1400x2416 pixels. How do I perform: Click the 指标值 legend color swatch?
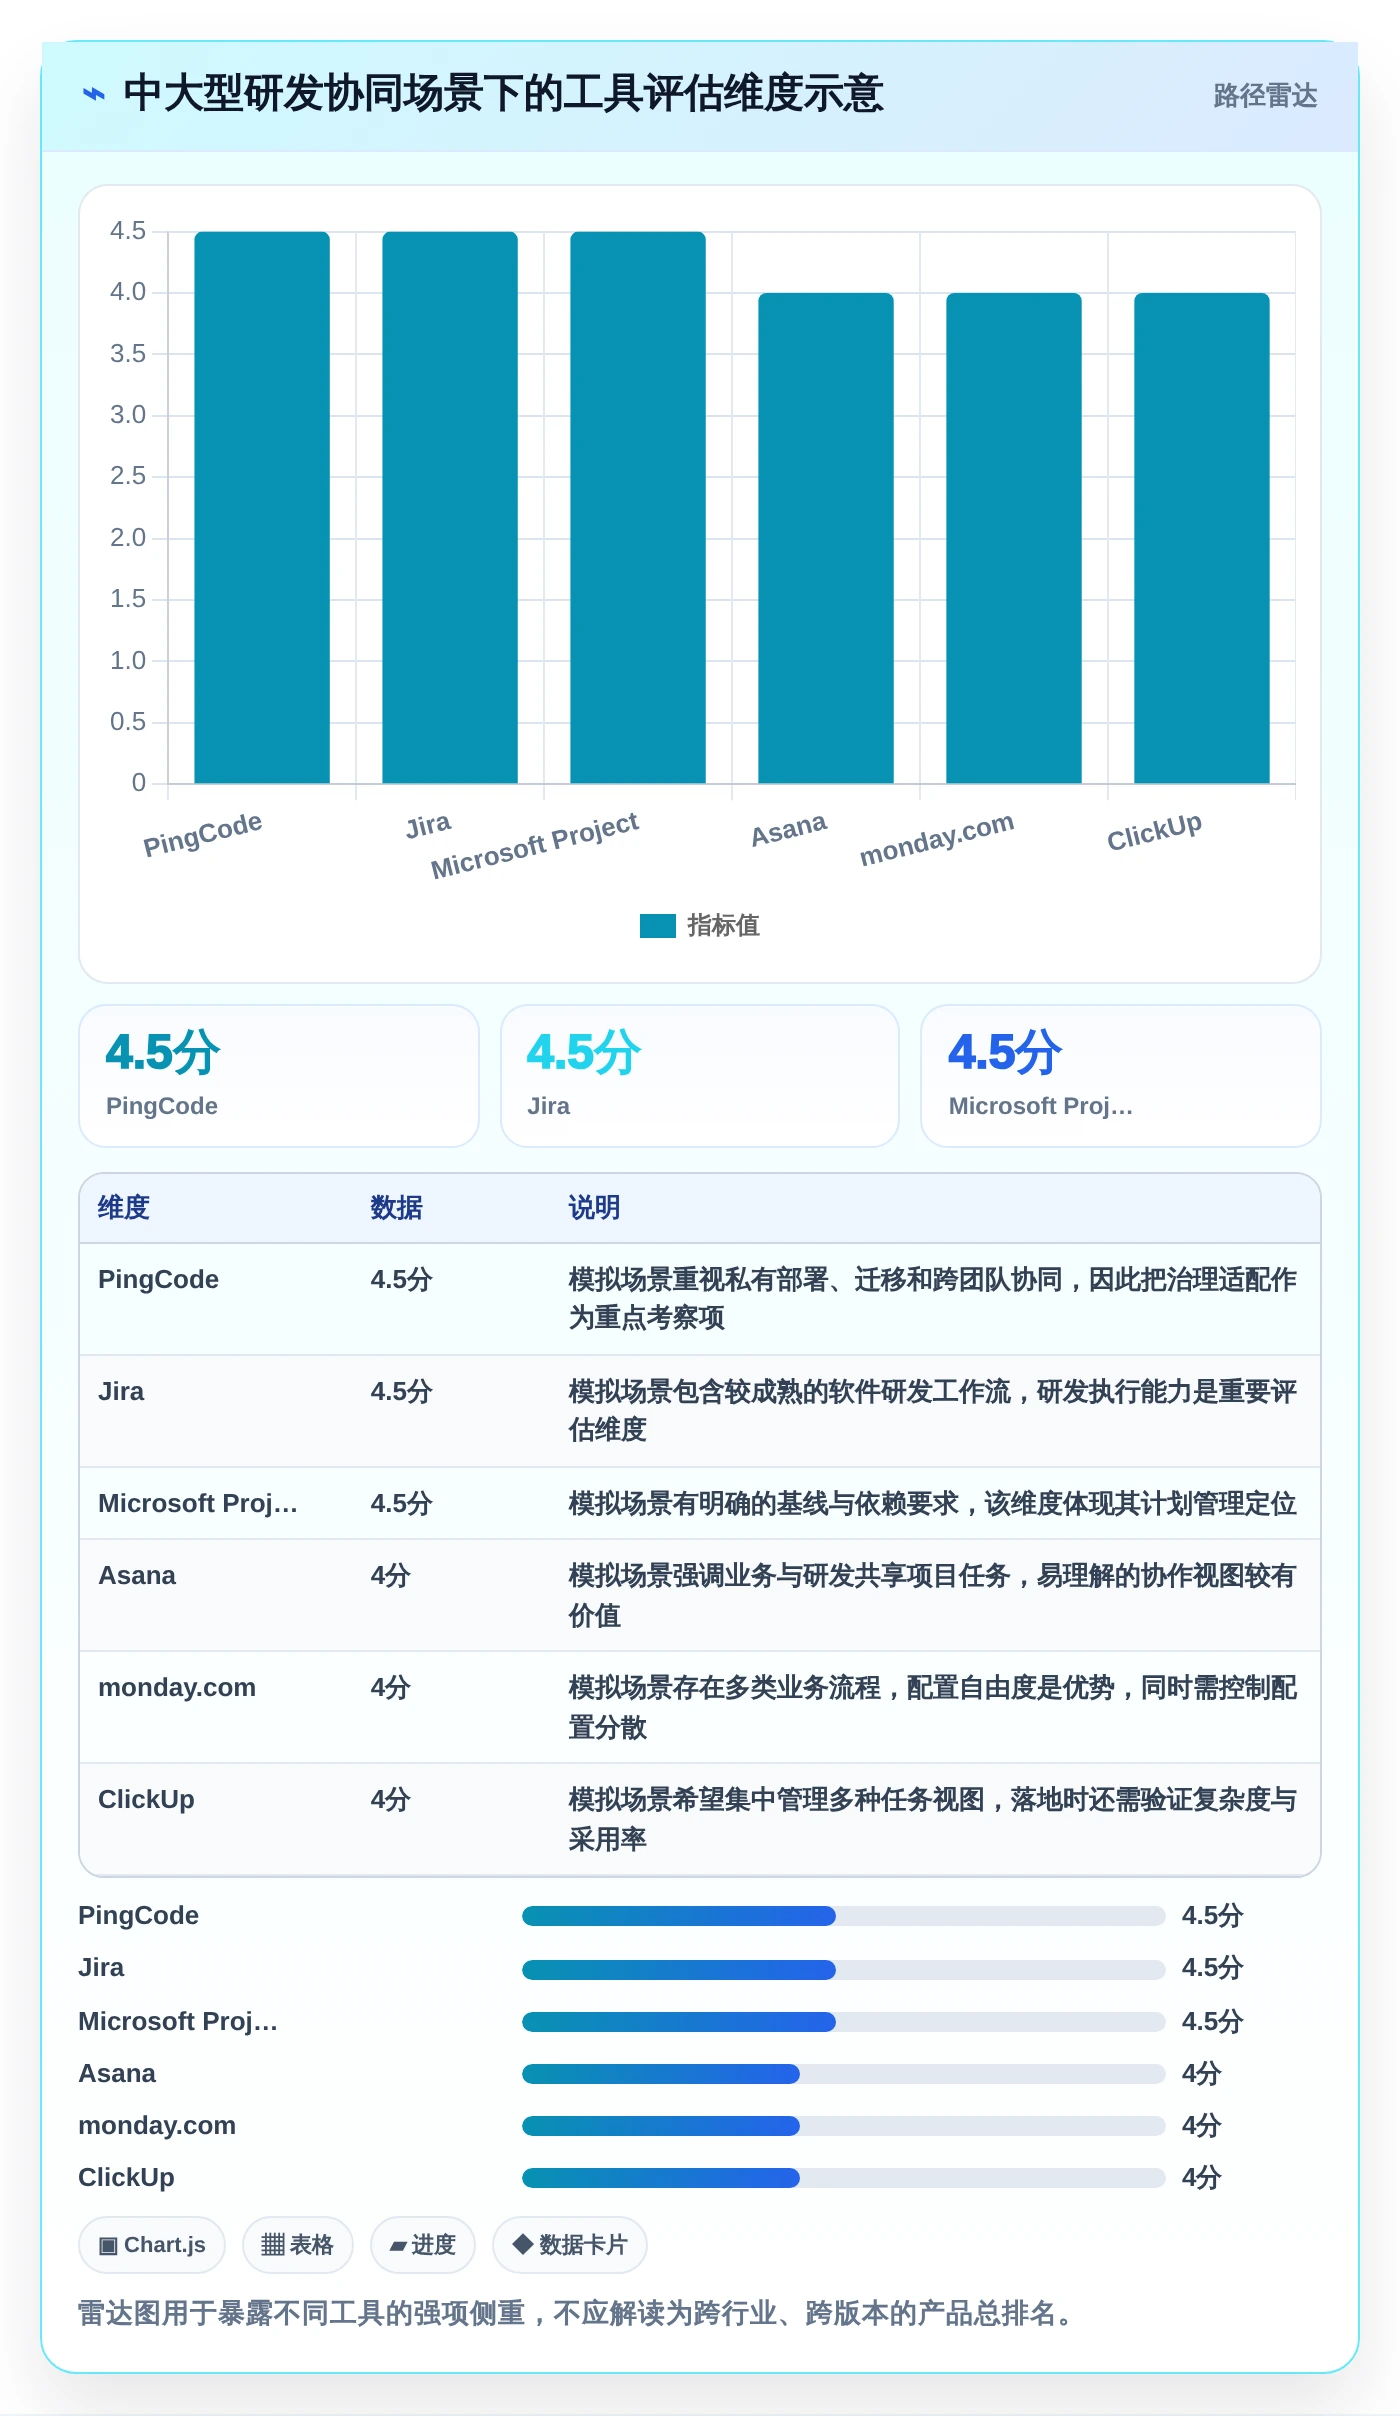[657, 926]
